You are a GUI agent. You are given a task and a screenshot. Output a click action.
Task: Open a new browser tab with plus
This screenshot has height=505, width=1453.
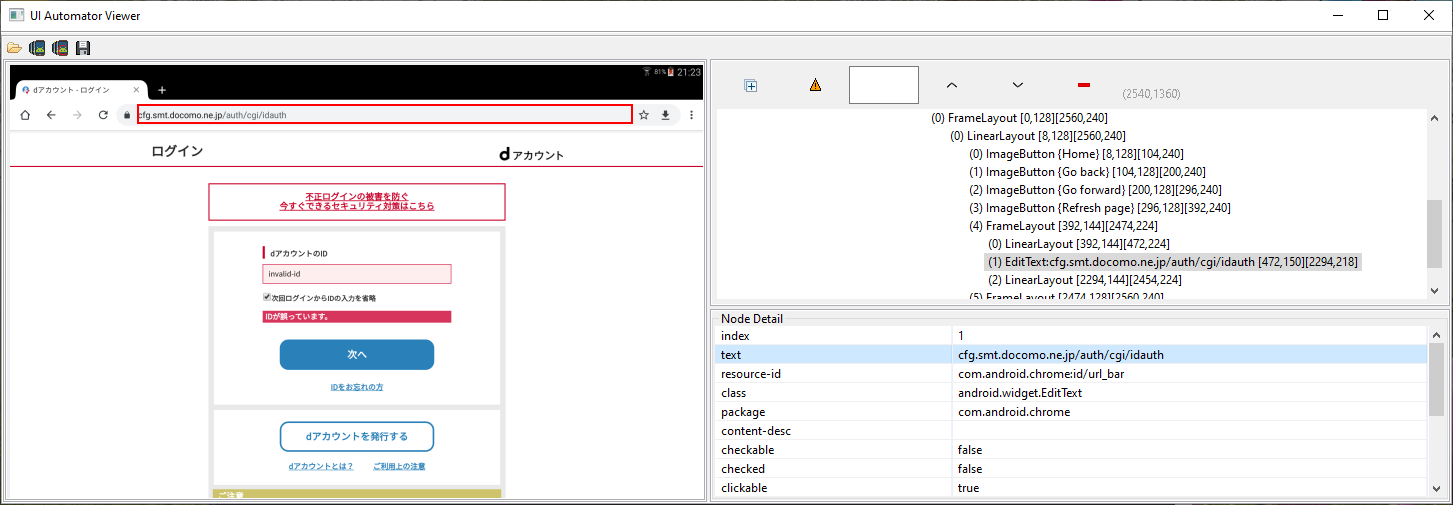[162, 90]
